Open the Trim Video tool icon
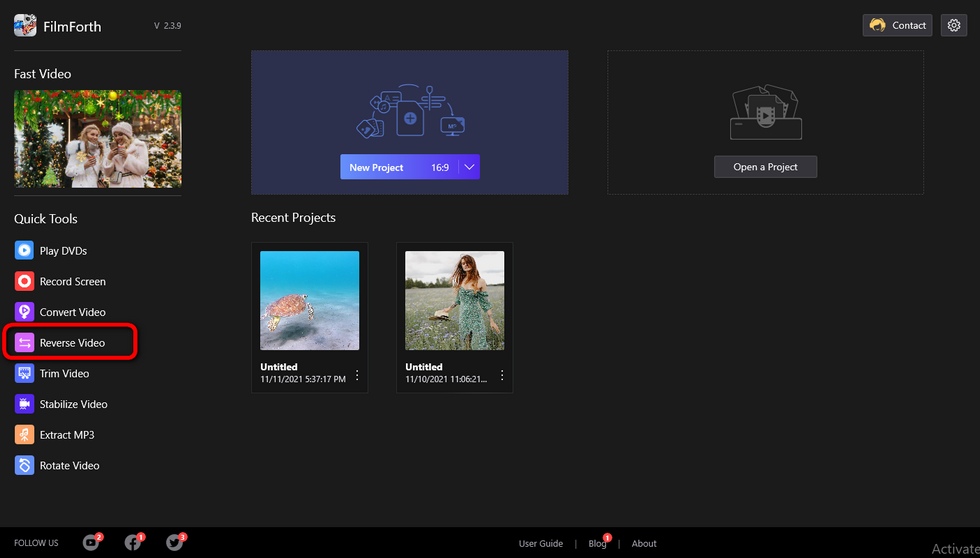980x558 pixels. tap(24, 373)
